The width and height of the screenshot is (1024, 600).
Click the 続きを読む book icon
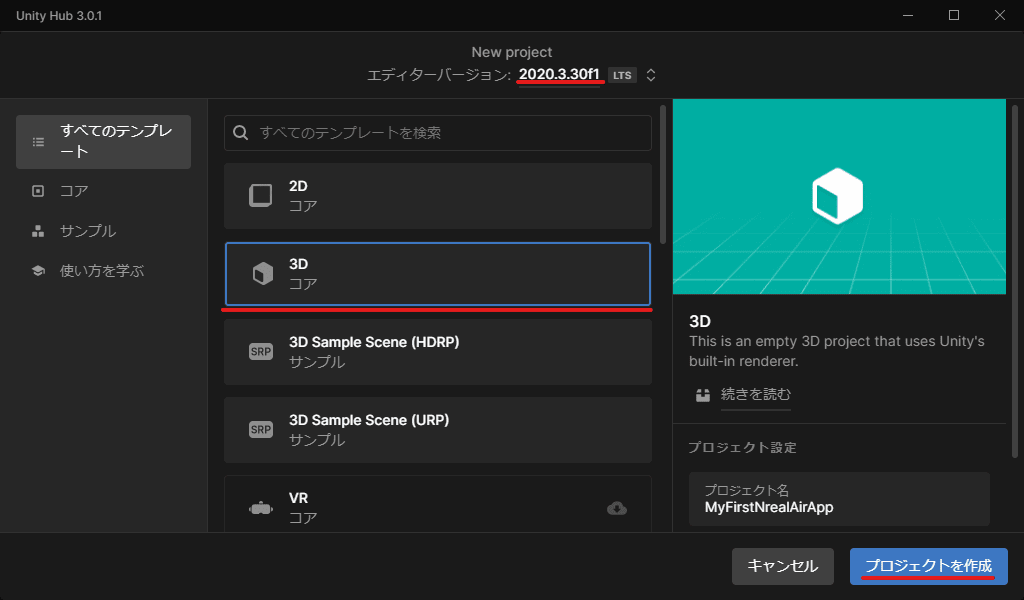coord(703,395)
